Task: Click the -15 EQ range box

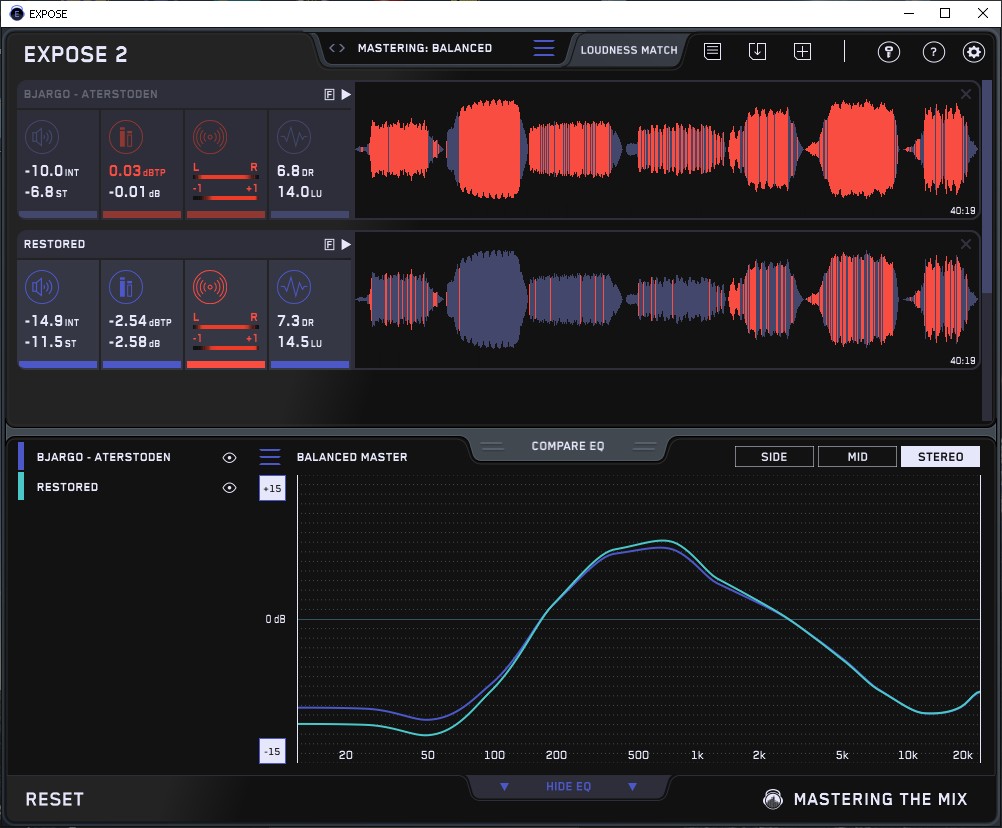Action: (272, 751)
